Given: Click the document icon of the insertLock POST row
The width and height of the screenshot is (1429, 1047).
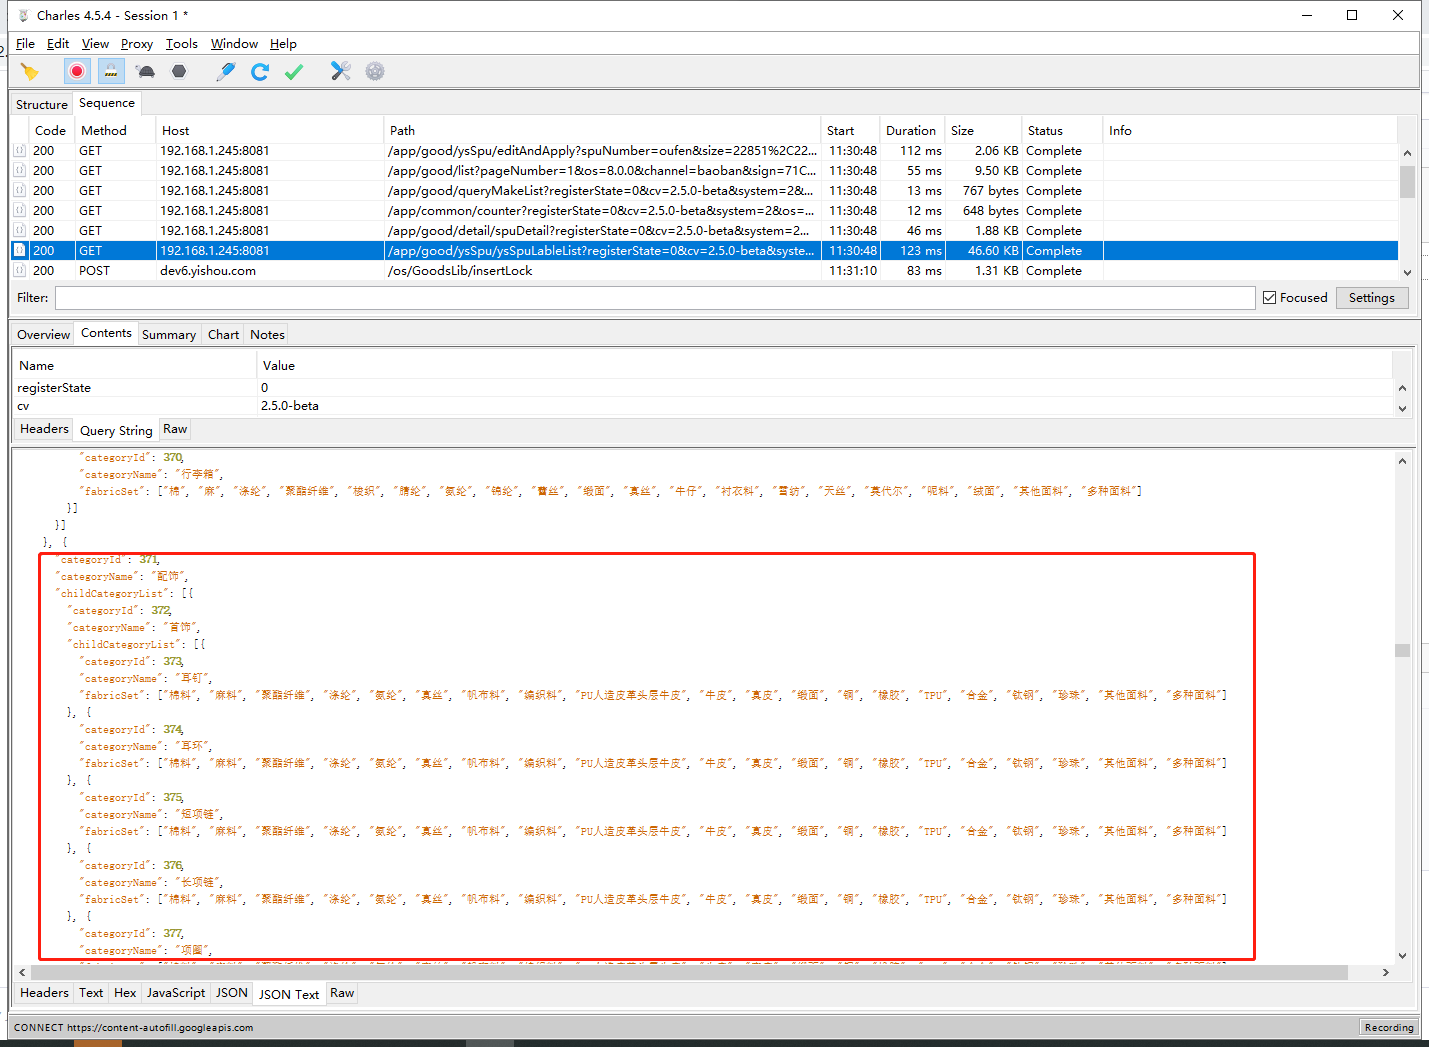Looking at the screenshot, I should (19, 270).
